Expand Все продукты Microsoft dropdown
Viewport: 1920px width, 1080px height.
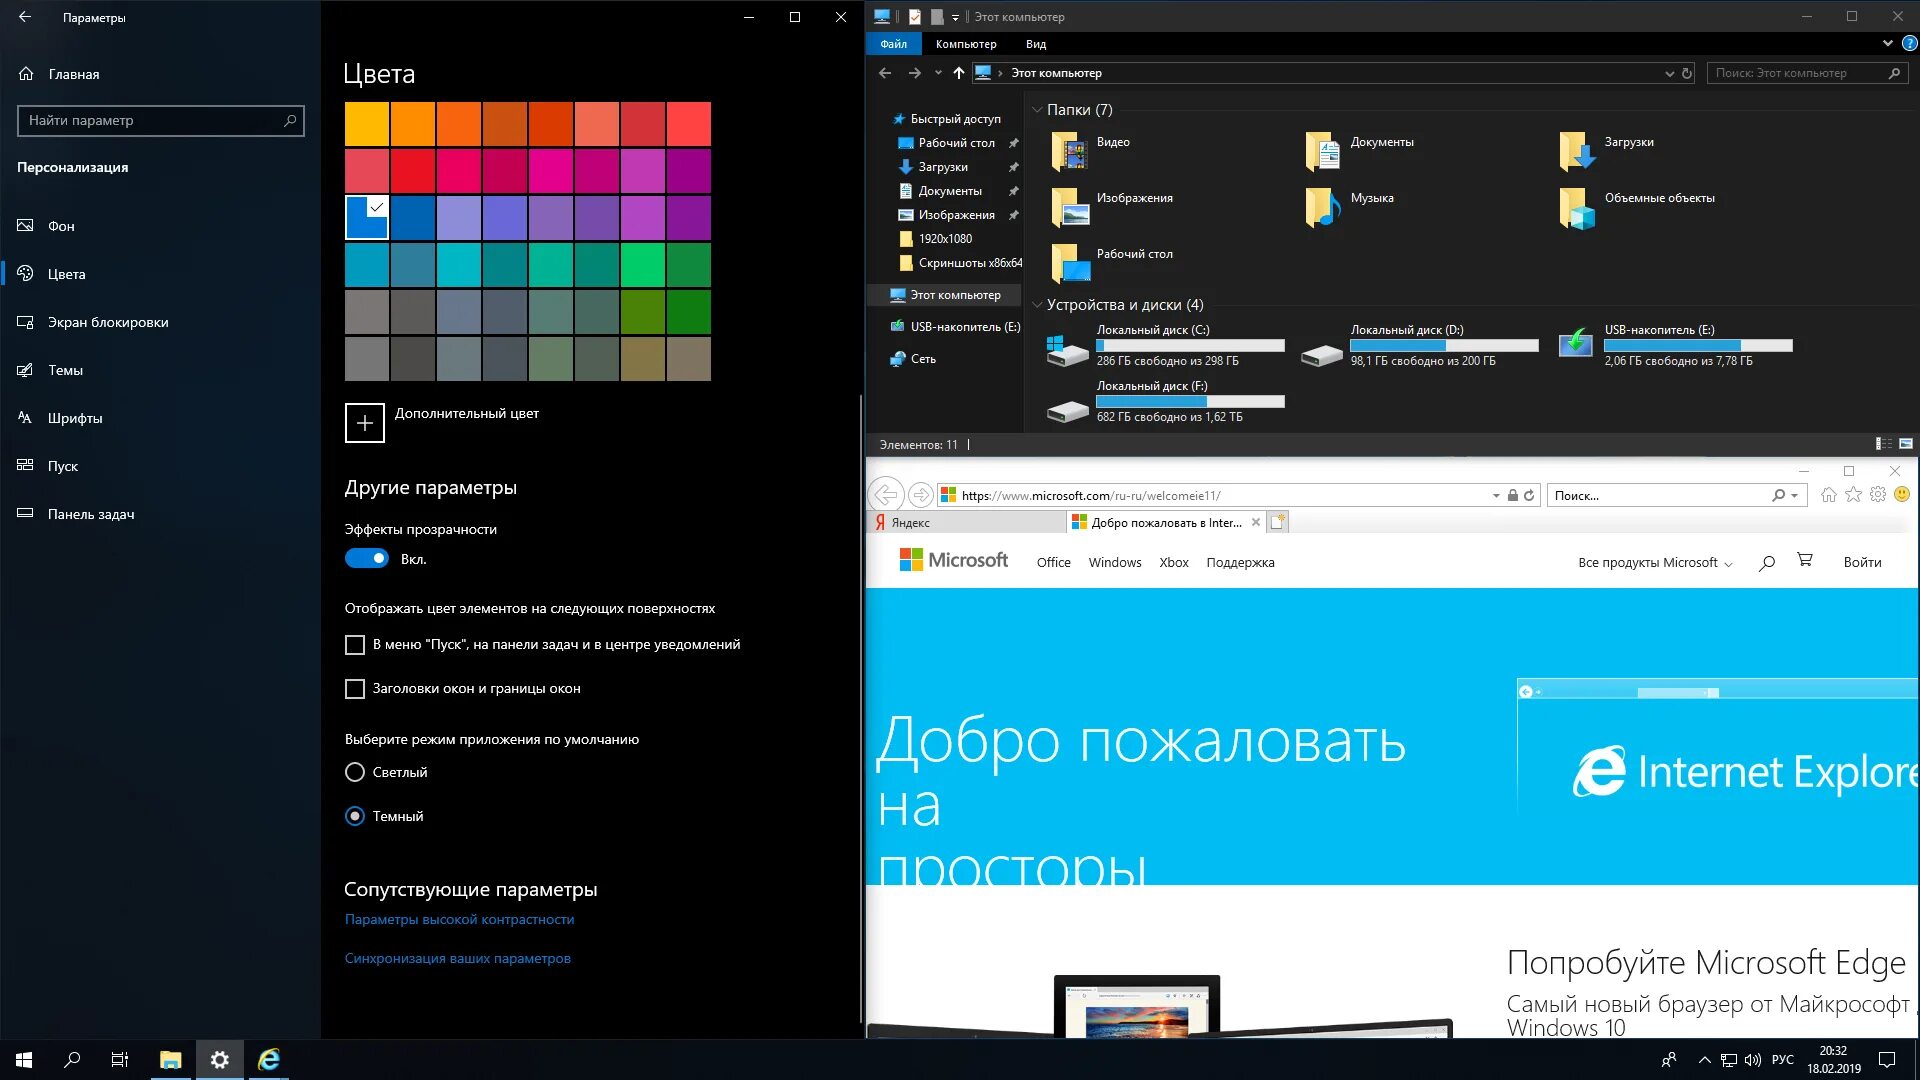click(x=1654, y=563)
